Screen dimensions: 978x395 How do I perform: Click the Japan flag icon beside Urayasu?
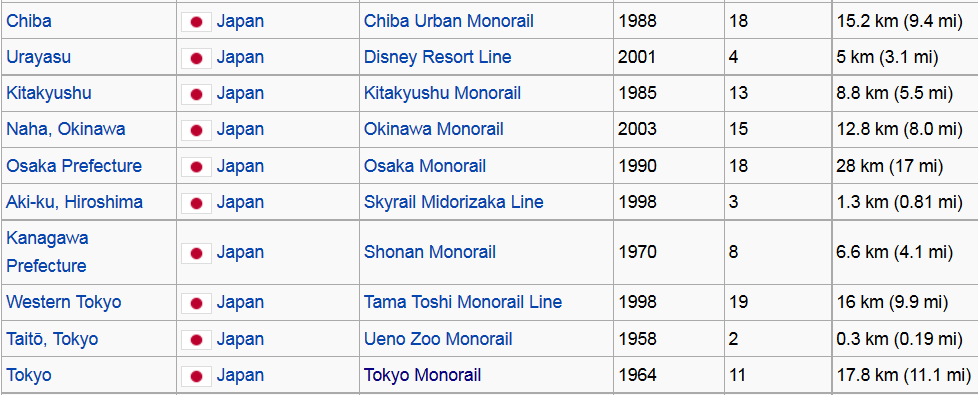(x=196, y=58)
